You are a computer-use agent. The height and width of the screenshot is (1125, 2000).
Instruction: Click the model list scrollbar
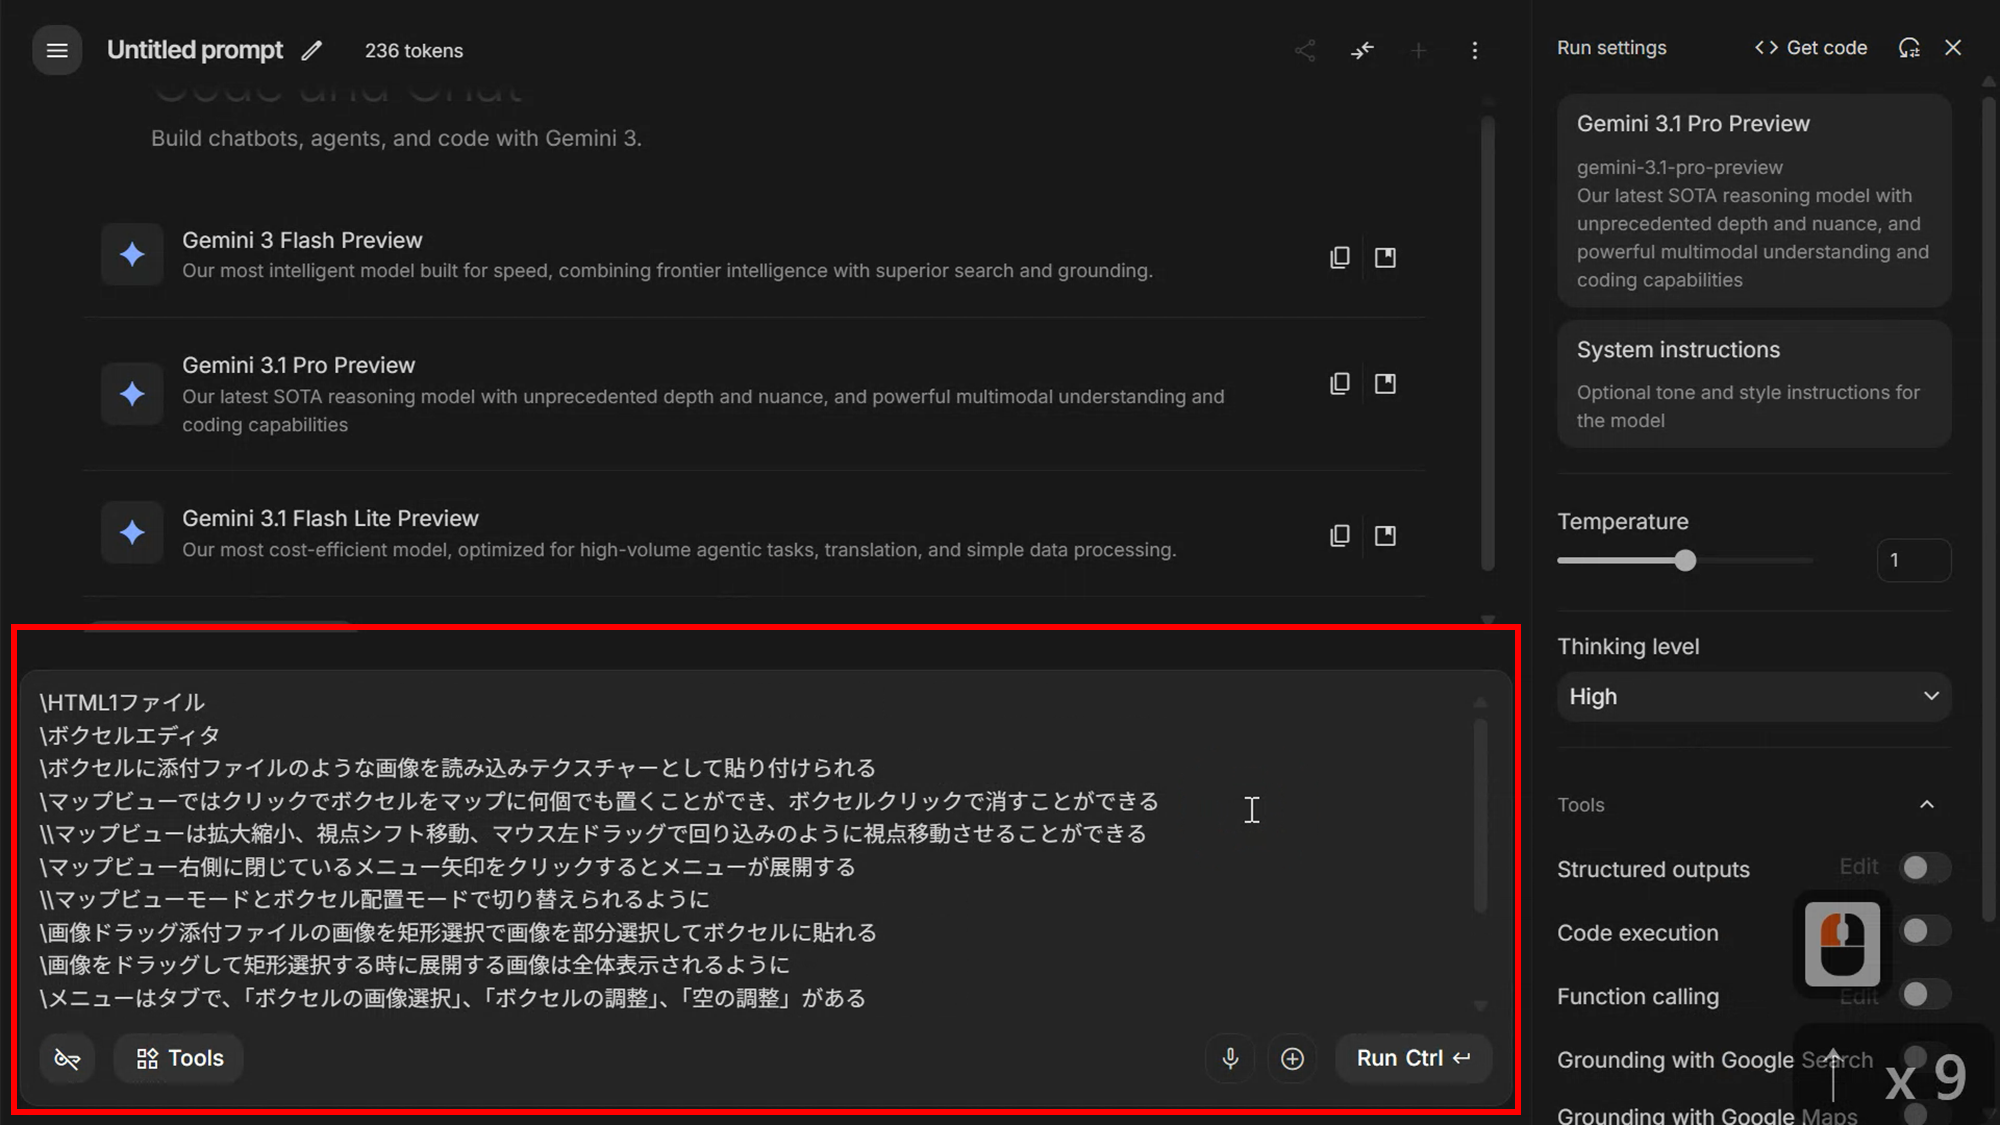pyautogui.click(x=1488, y=343)
